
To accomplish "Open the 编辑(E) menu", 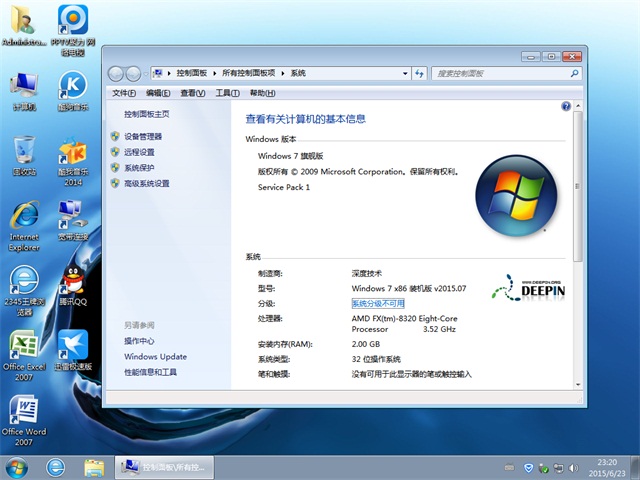I will pos(158,93).
